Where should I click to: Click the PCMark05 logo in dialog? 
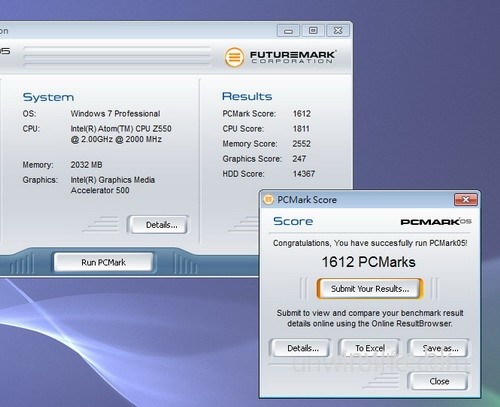click(436, 222)
